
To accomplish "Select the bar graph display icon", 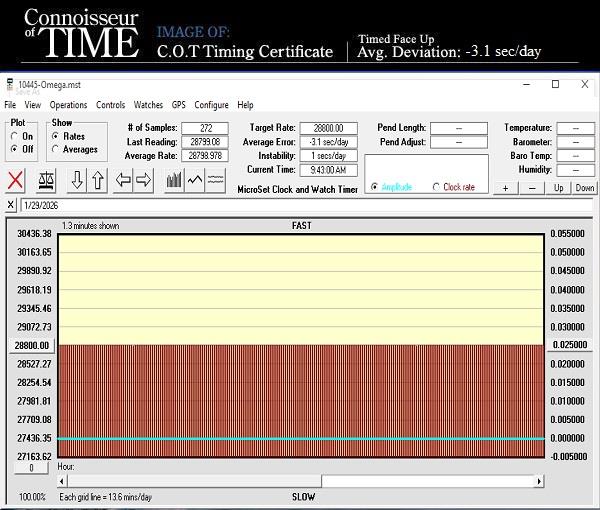I will coord(174,181).
